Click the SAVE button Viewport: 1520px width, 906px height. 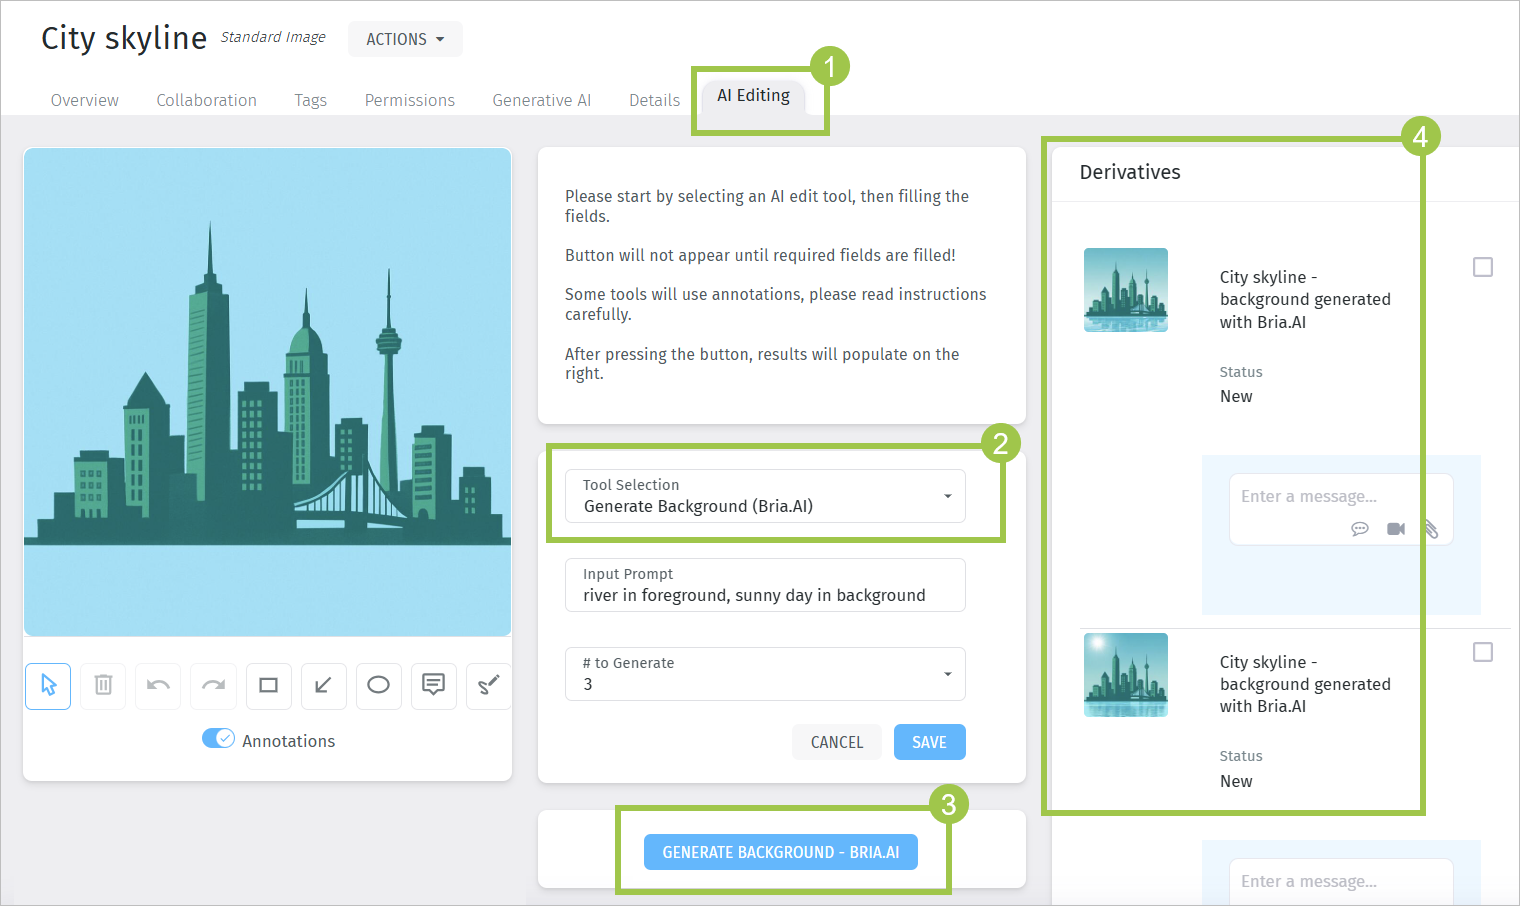point(929,742)
